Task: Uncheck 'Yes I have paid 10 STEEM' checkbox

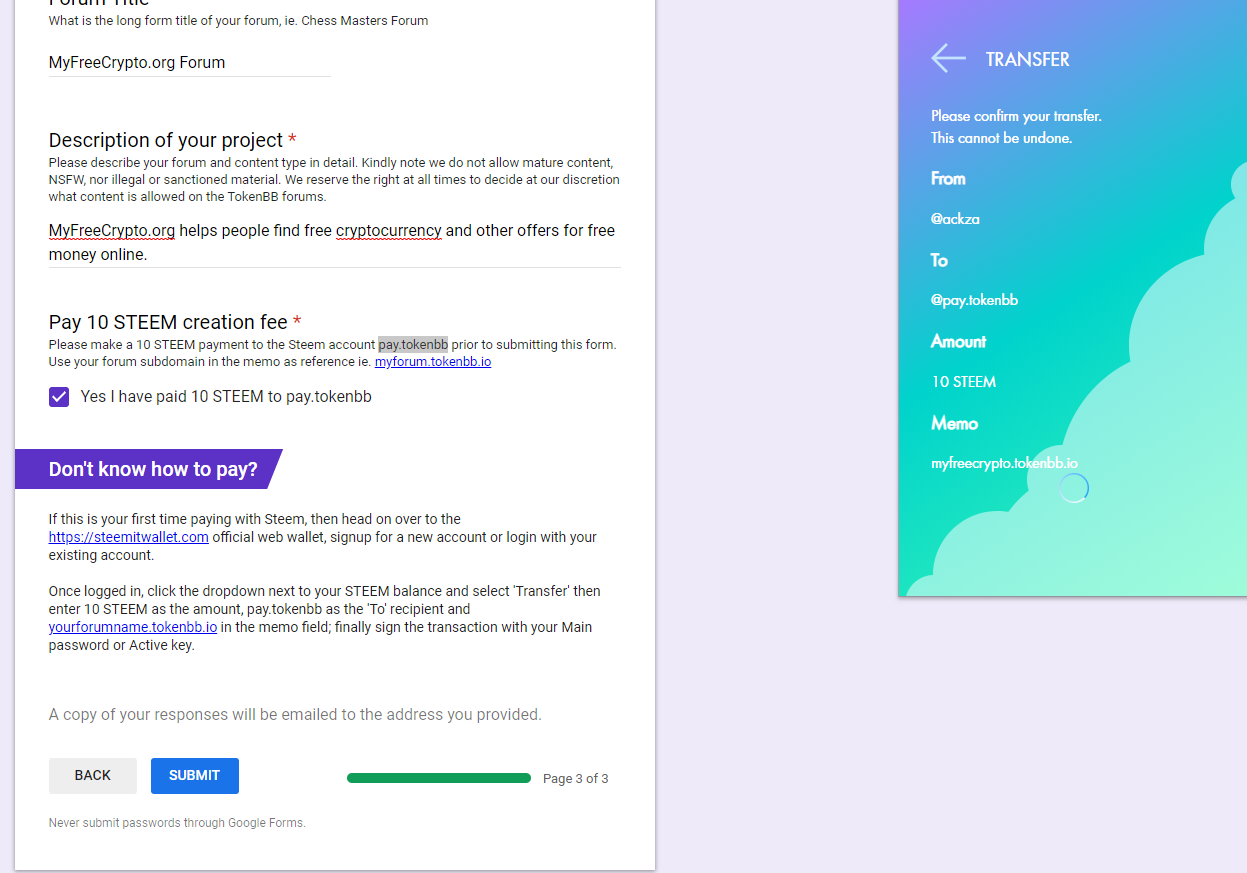Action: coord(59,397)
